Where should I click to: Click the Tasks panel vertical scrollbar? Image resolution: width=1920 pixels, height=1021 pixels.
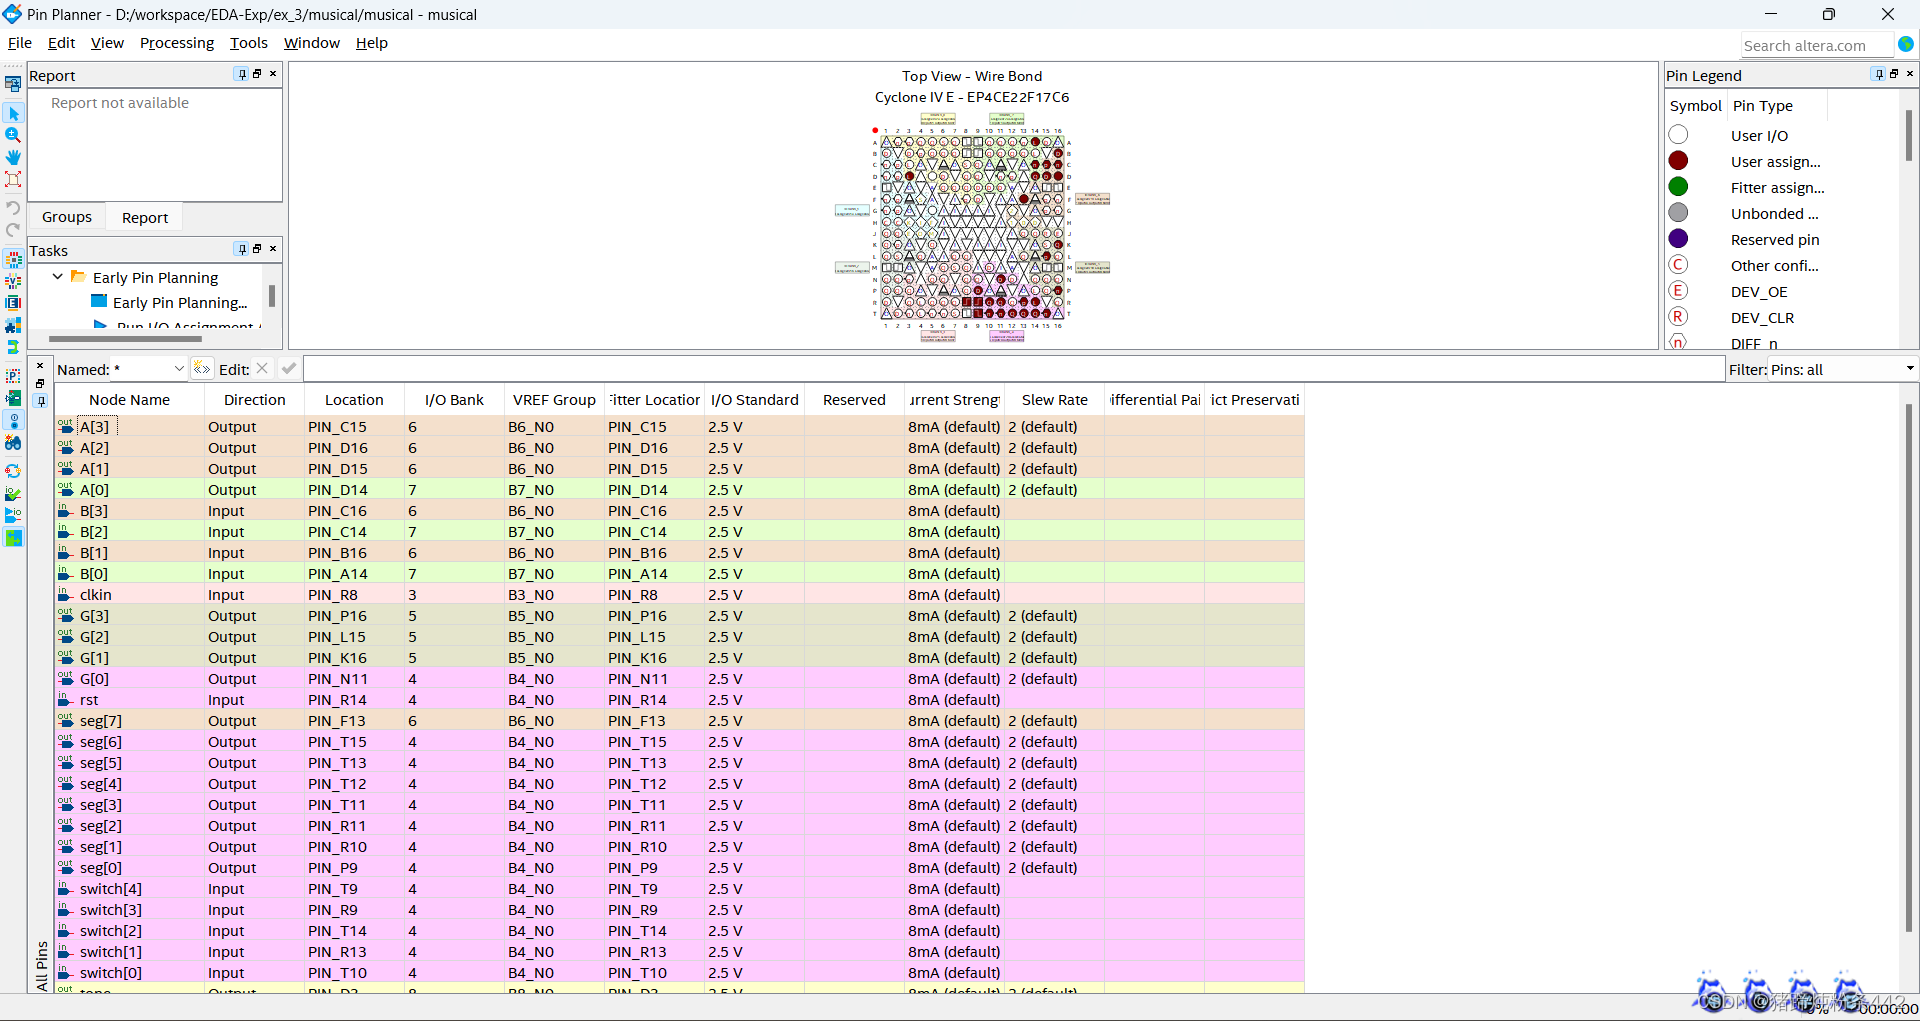pyautogui.click(x=272, y=297)
